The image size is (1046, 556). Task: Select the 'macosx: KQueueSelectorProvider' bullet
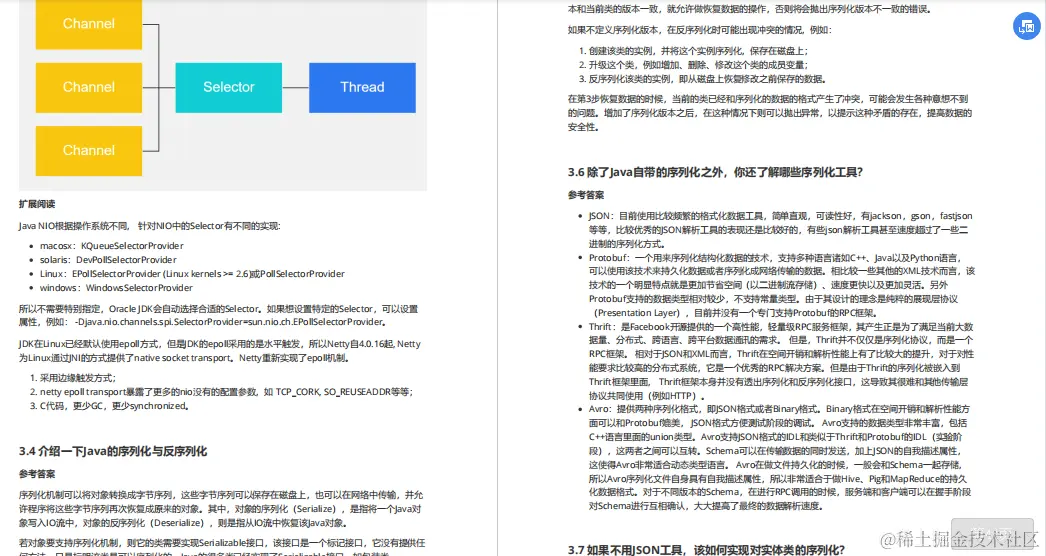tap(111, 246)
